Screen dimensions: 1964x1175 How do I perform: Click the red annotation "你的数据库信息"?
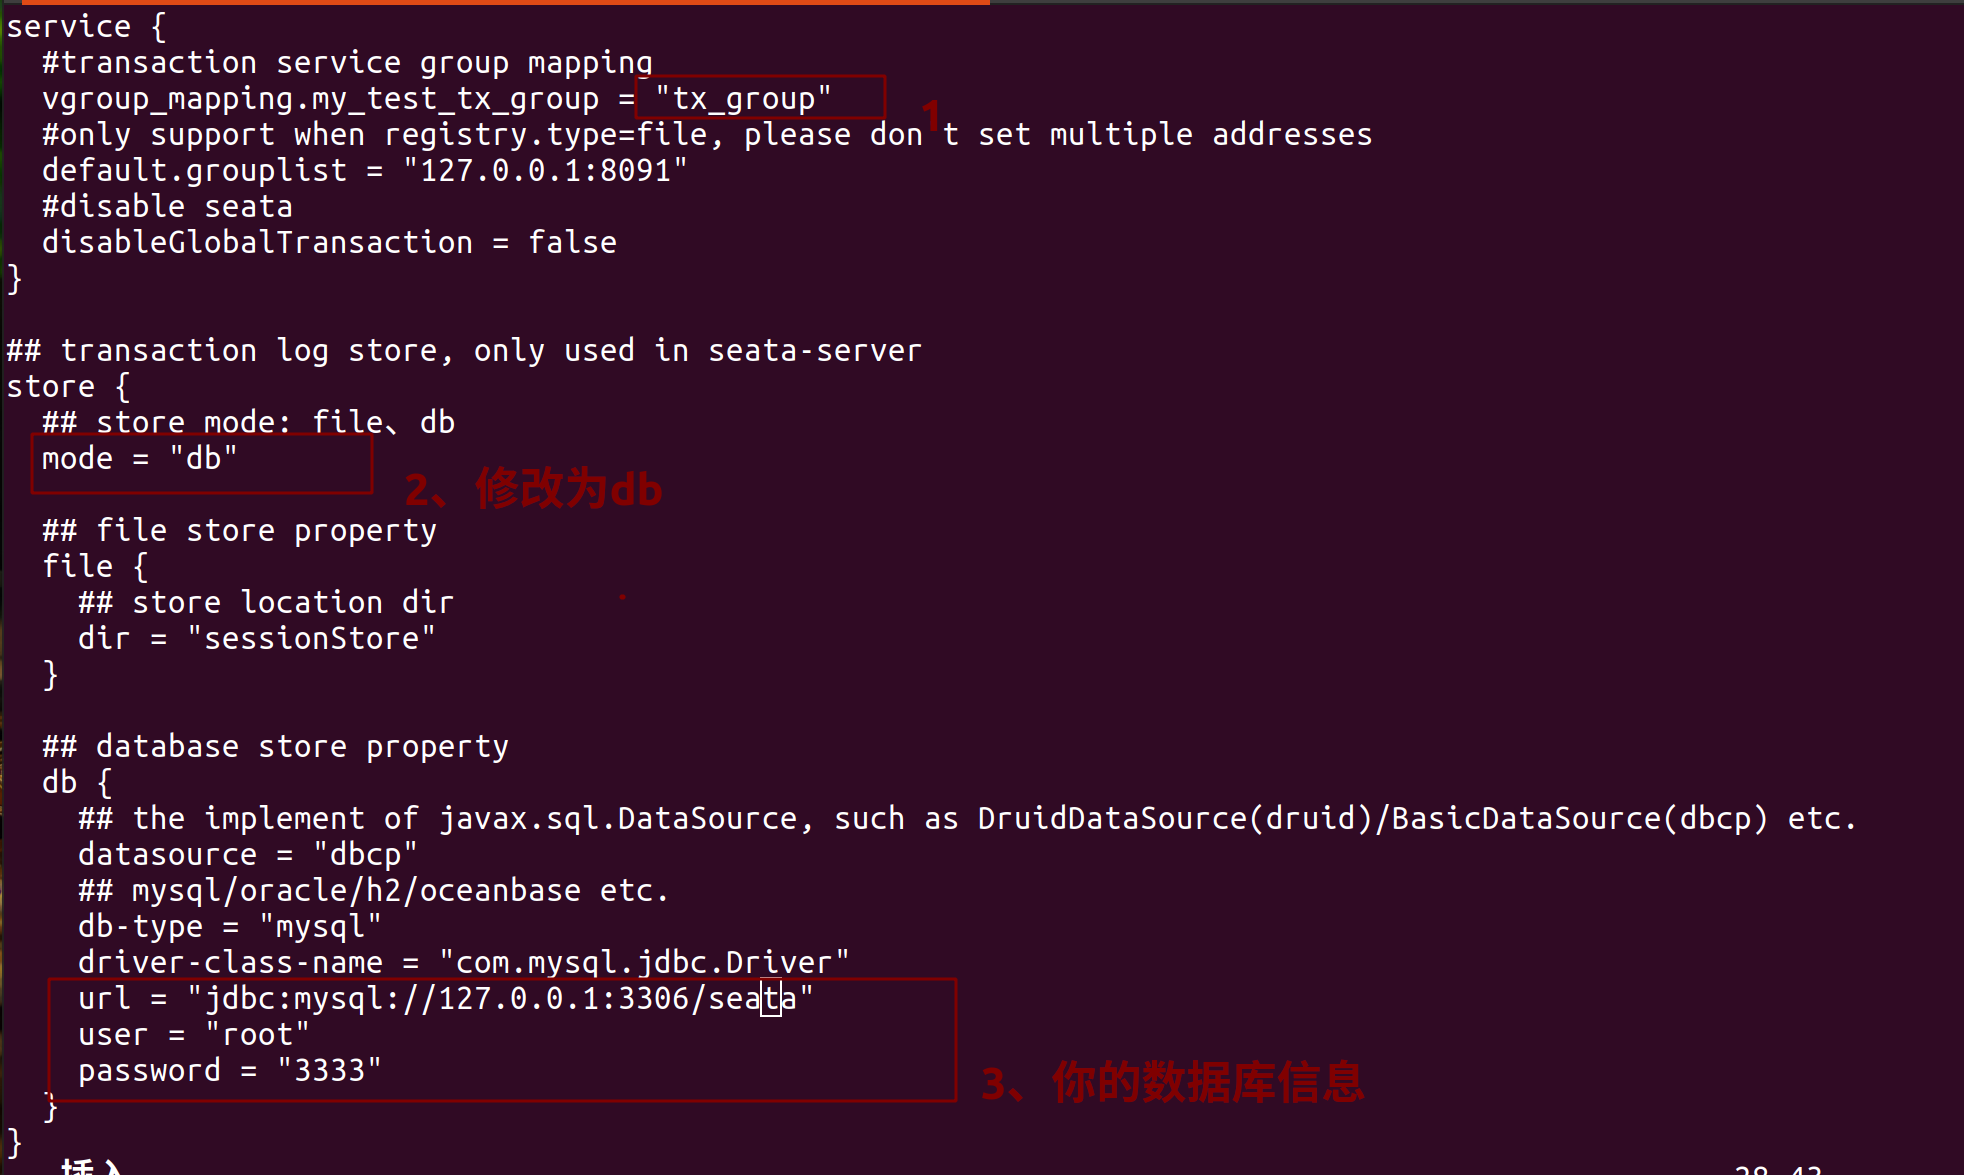pyautogui.click(x=1207, y=1082)
